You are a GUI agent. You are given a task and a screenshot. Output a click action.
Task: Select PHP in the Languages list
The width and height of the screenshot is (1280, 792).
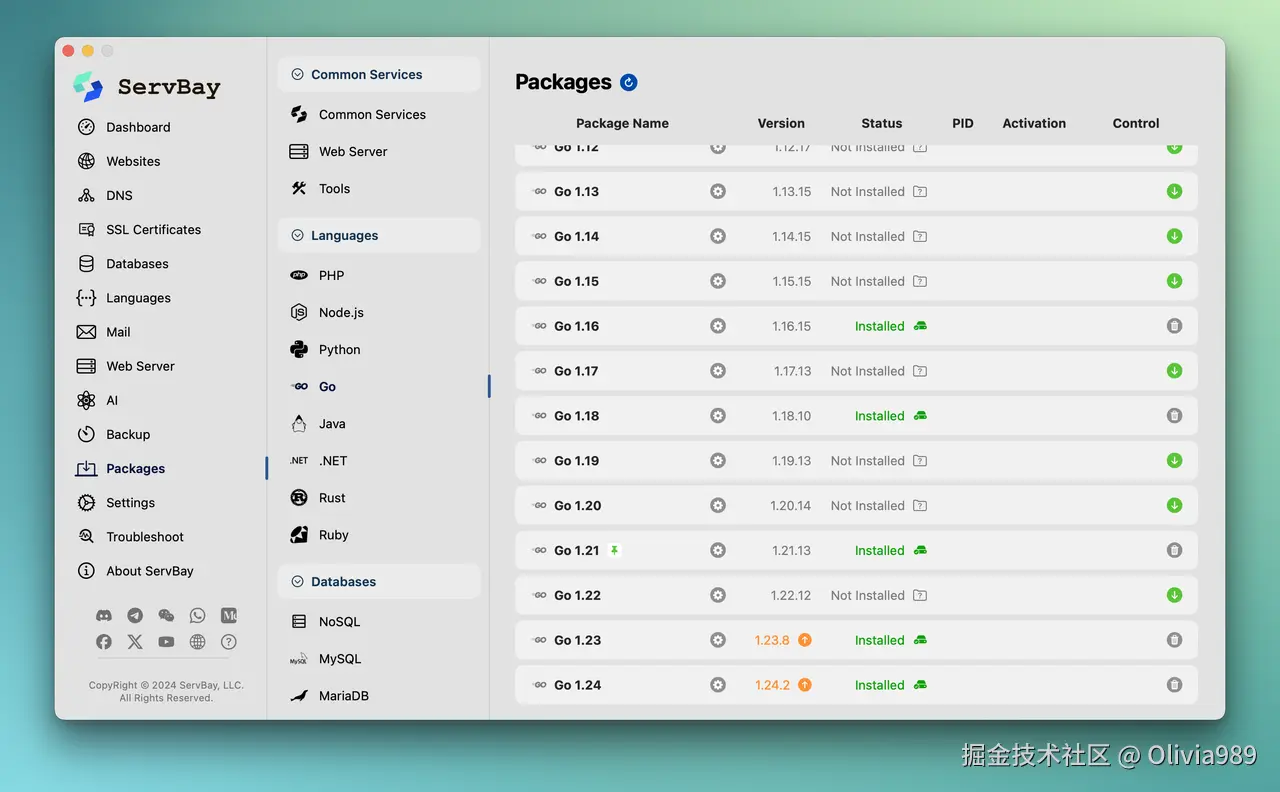[331, 275]
